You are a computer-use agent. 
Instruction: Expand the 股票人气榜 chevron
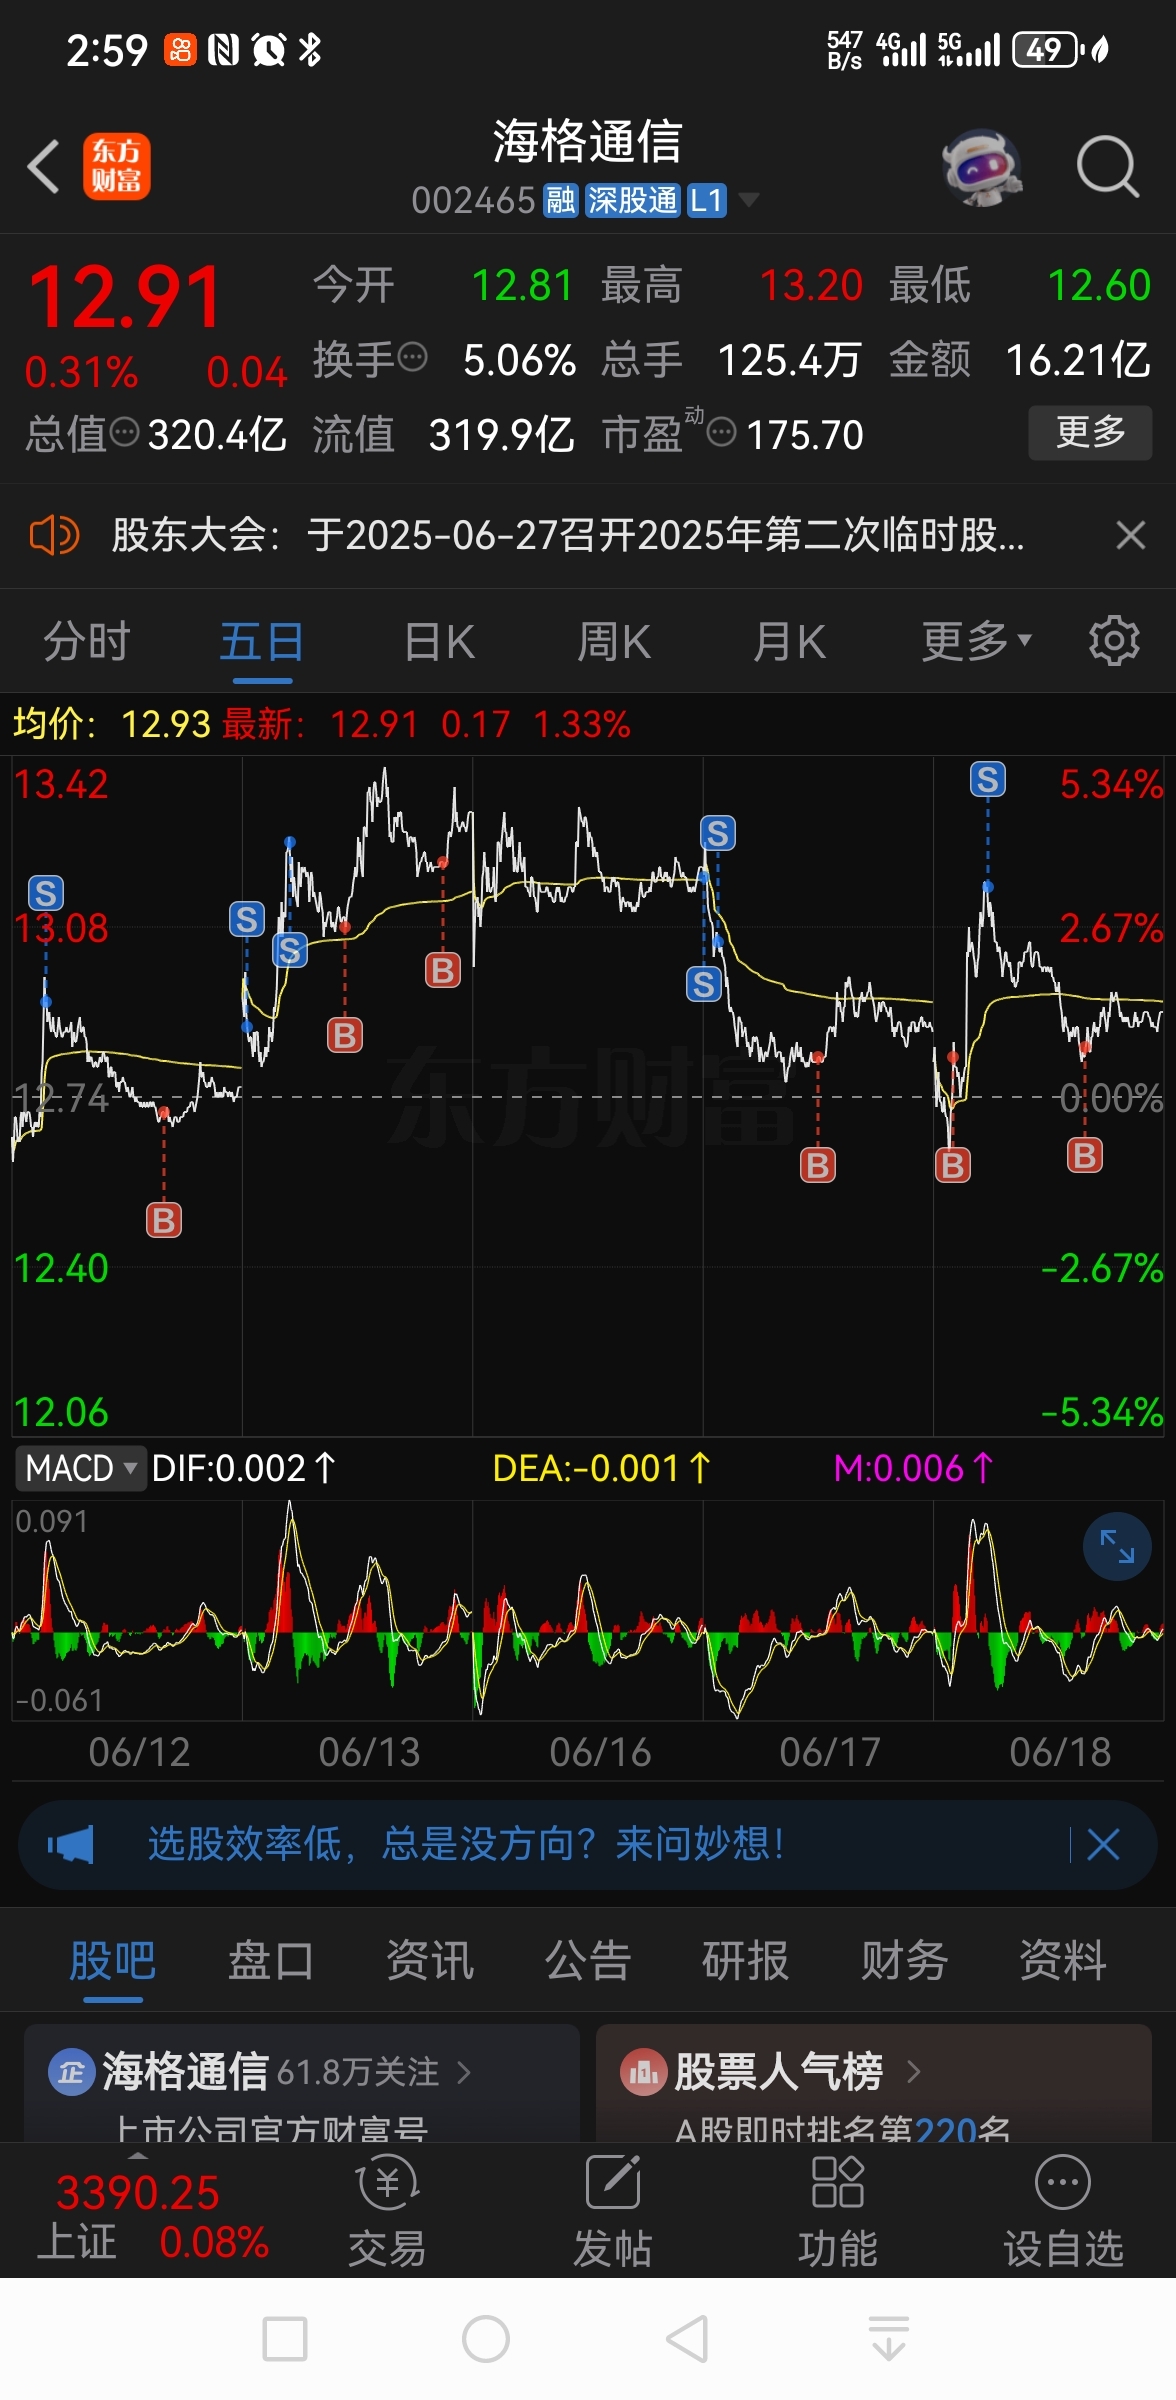click(x=912, y=2072)
